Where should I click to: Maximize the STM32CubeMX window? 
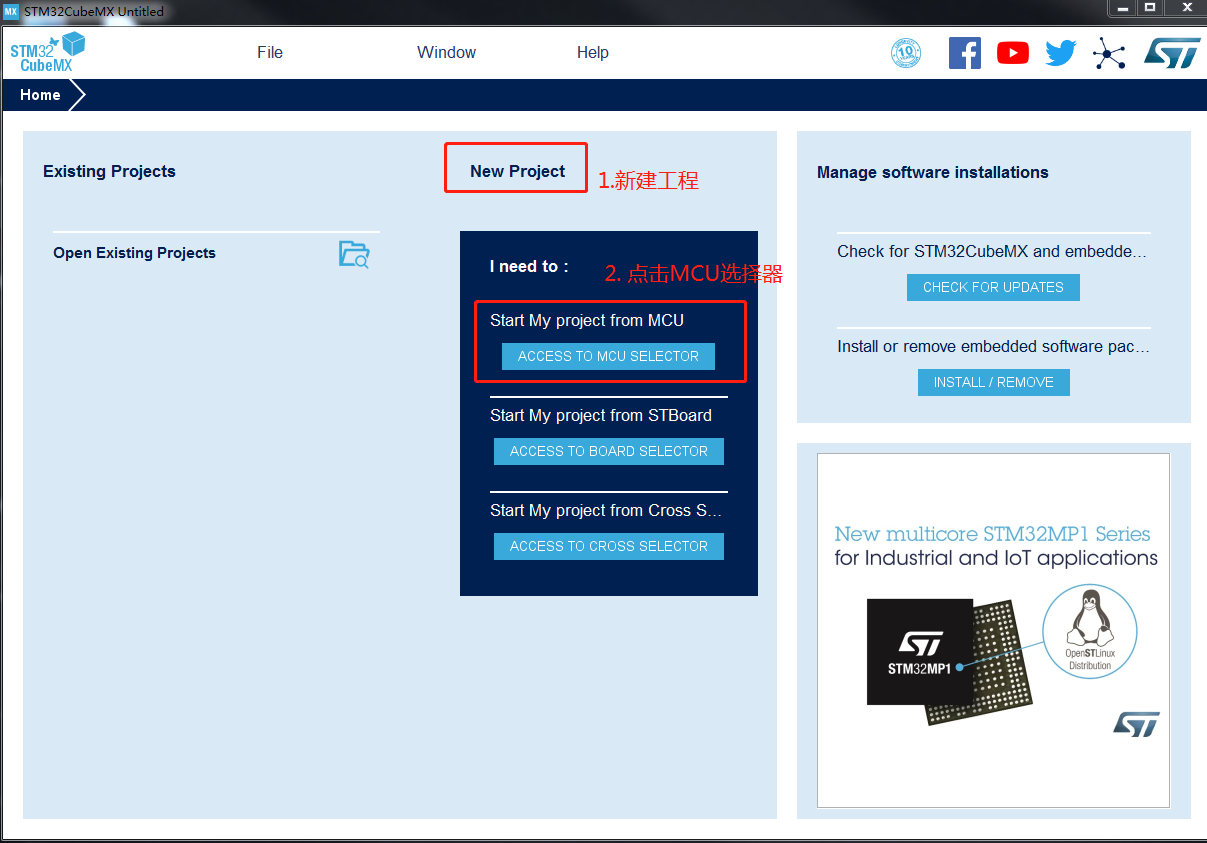[x=1150, y=8]
